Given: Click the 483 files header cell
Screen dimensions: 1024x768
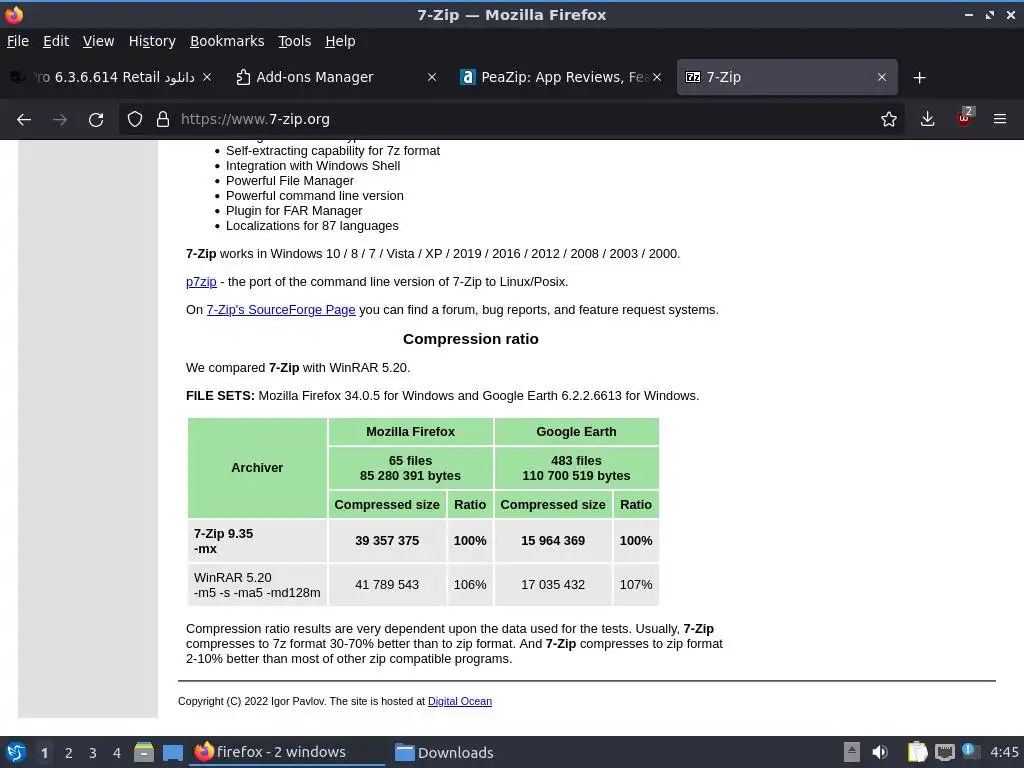Looking at the screenshot, I should 576,468.
